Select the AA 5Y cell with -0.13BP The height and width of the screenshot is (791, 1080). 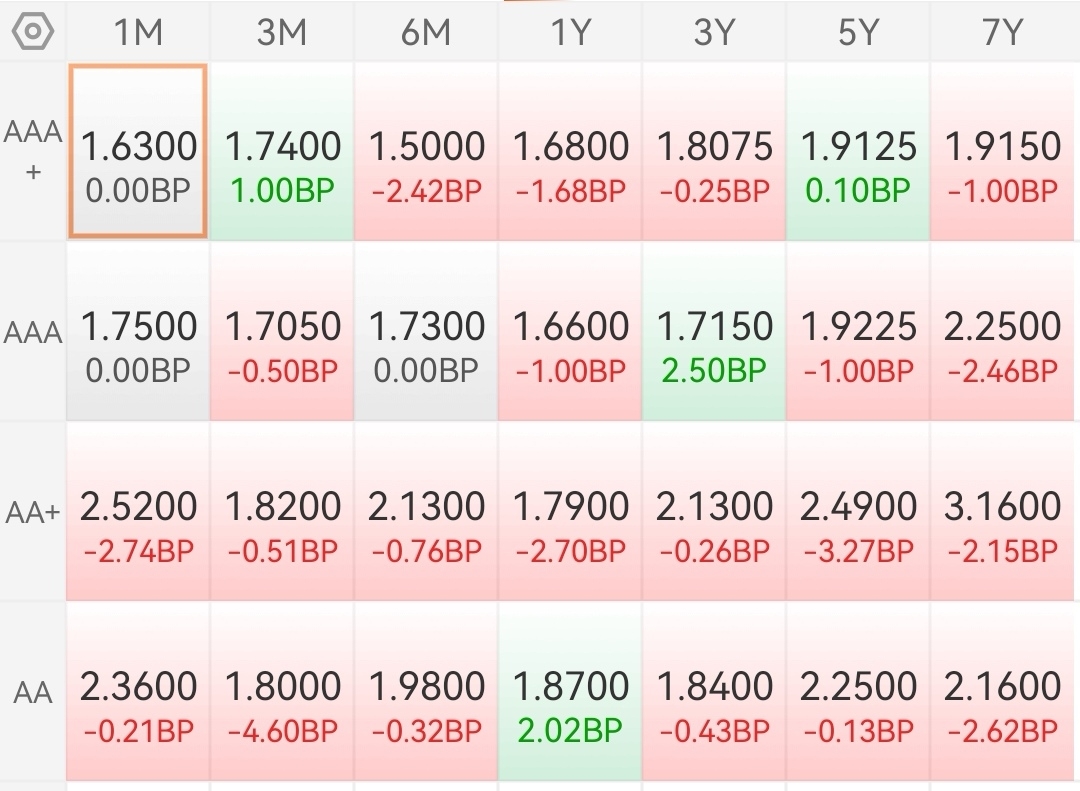pos(858,692)
